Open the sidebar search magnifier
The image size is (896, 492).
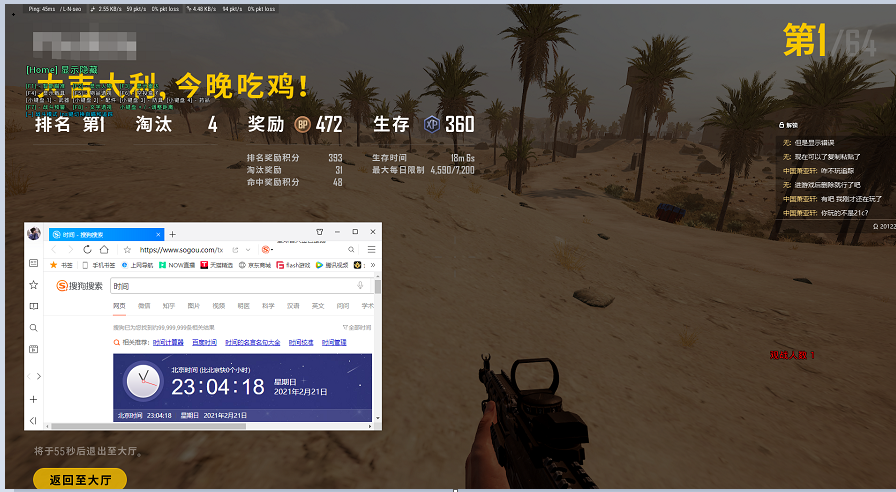[34, 327]
